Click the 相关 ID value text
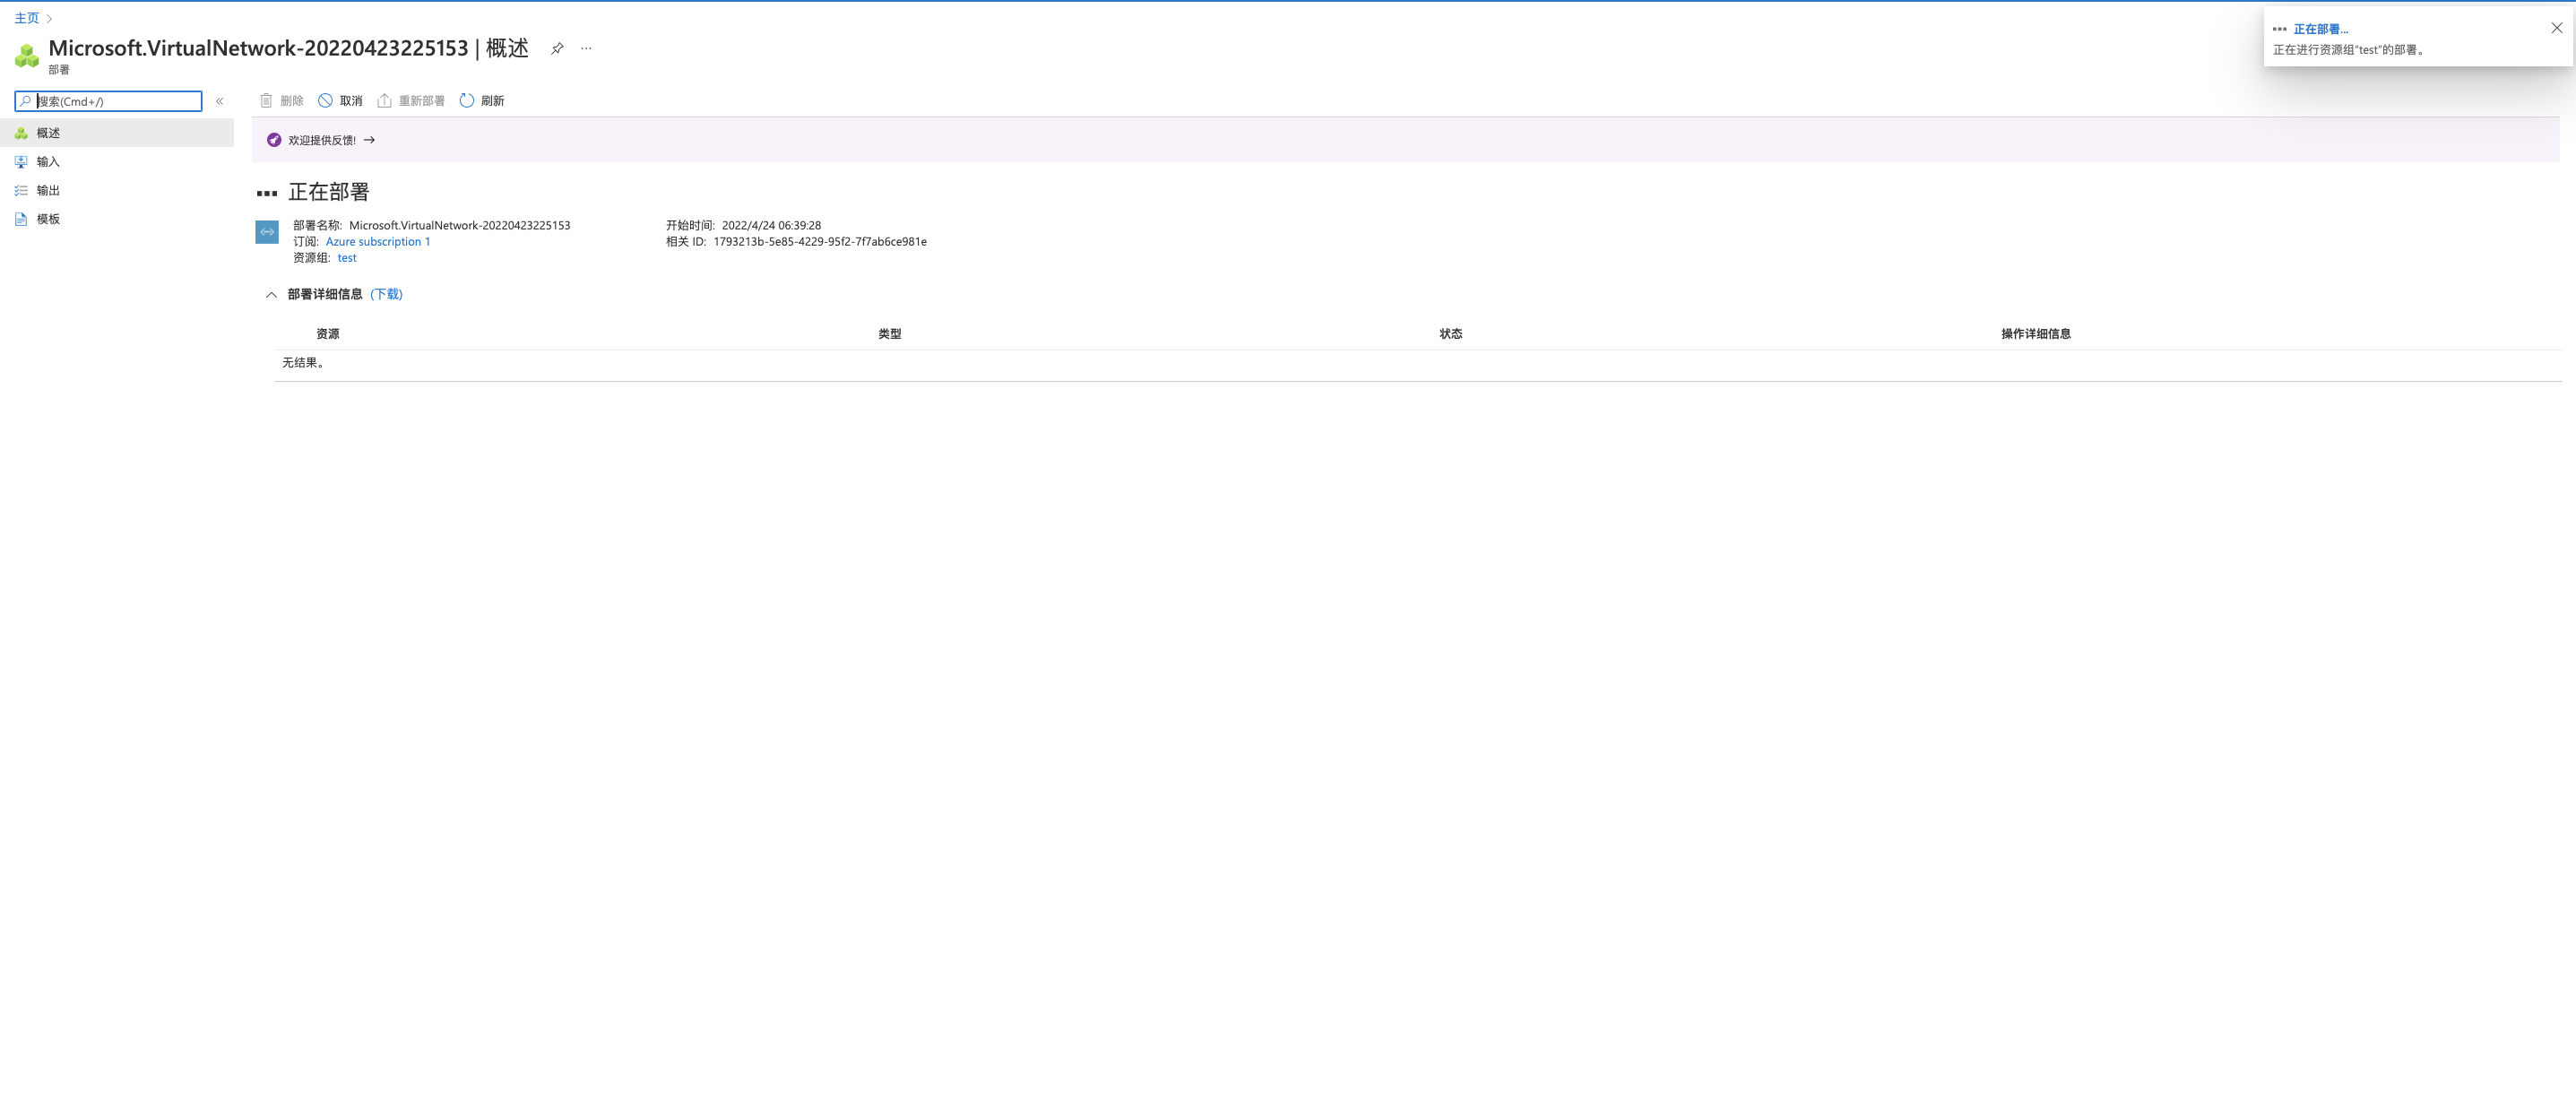This screenshot has width=2576, height=1115. [x=820, y=242]
